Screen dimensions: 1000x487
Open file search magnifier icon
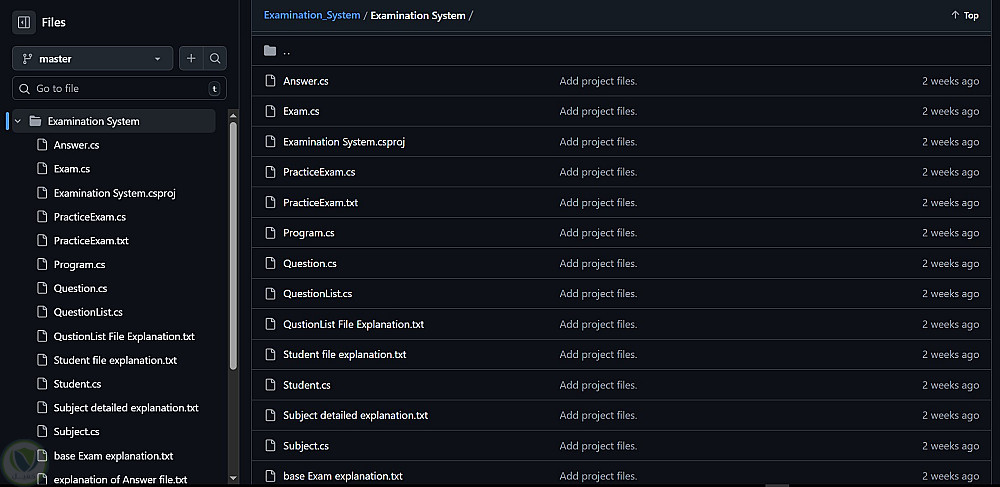[x=215, y=59]
